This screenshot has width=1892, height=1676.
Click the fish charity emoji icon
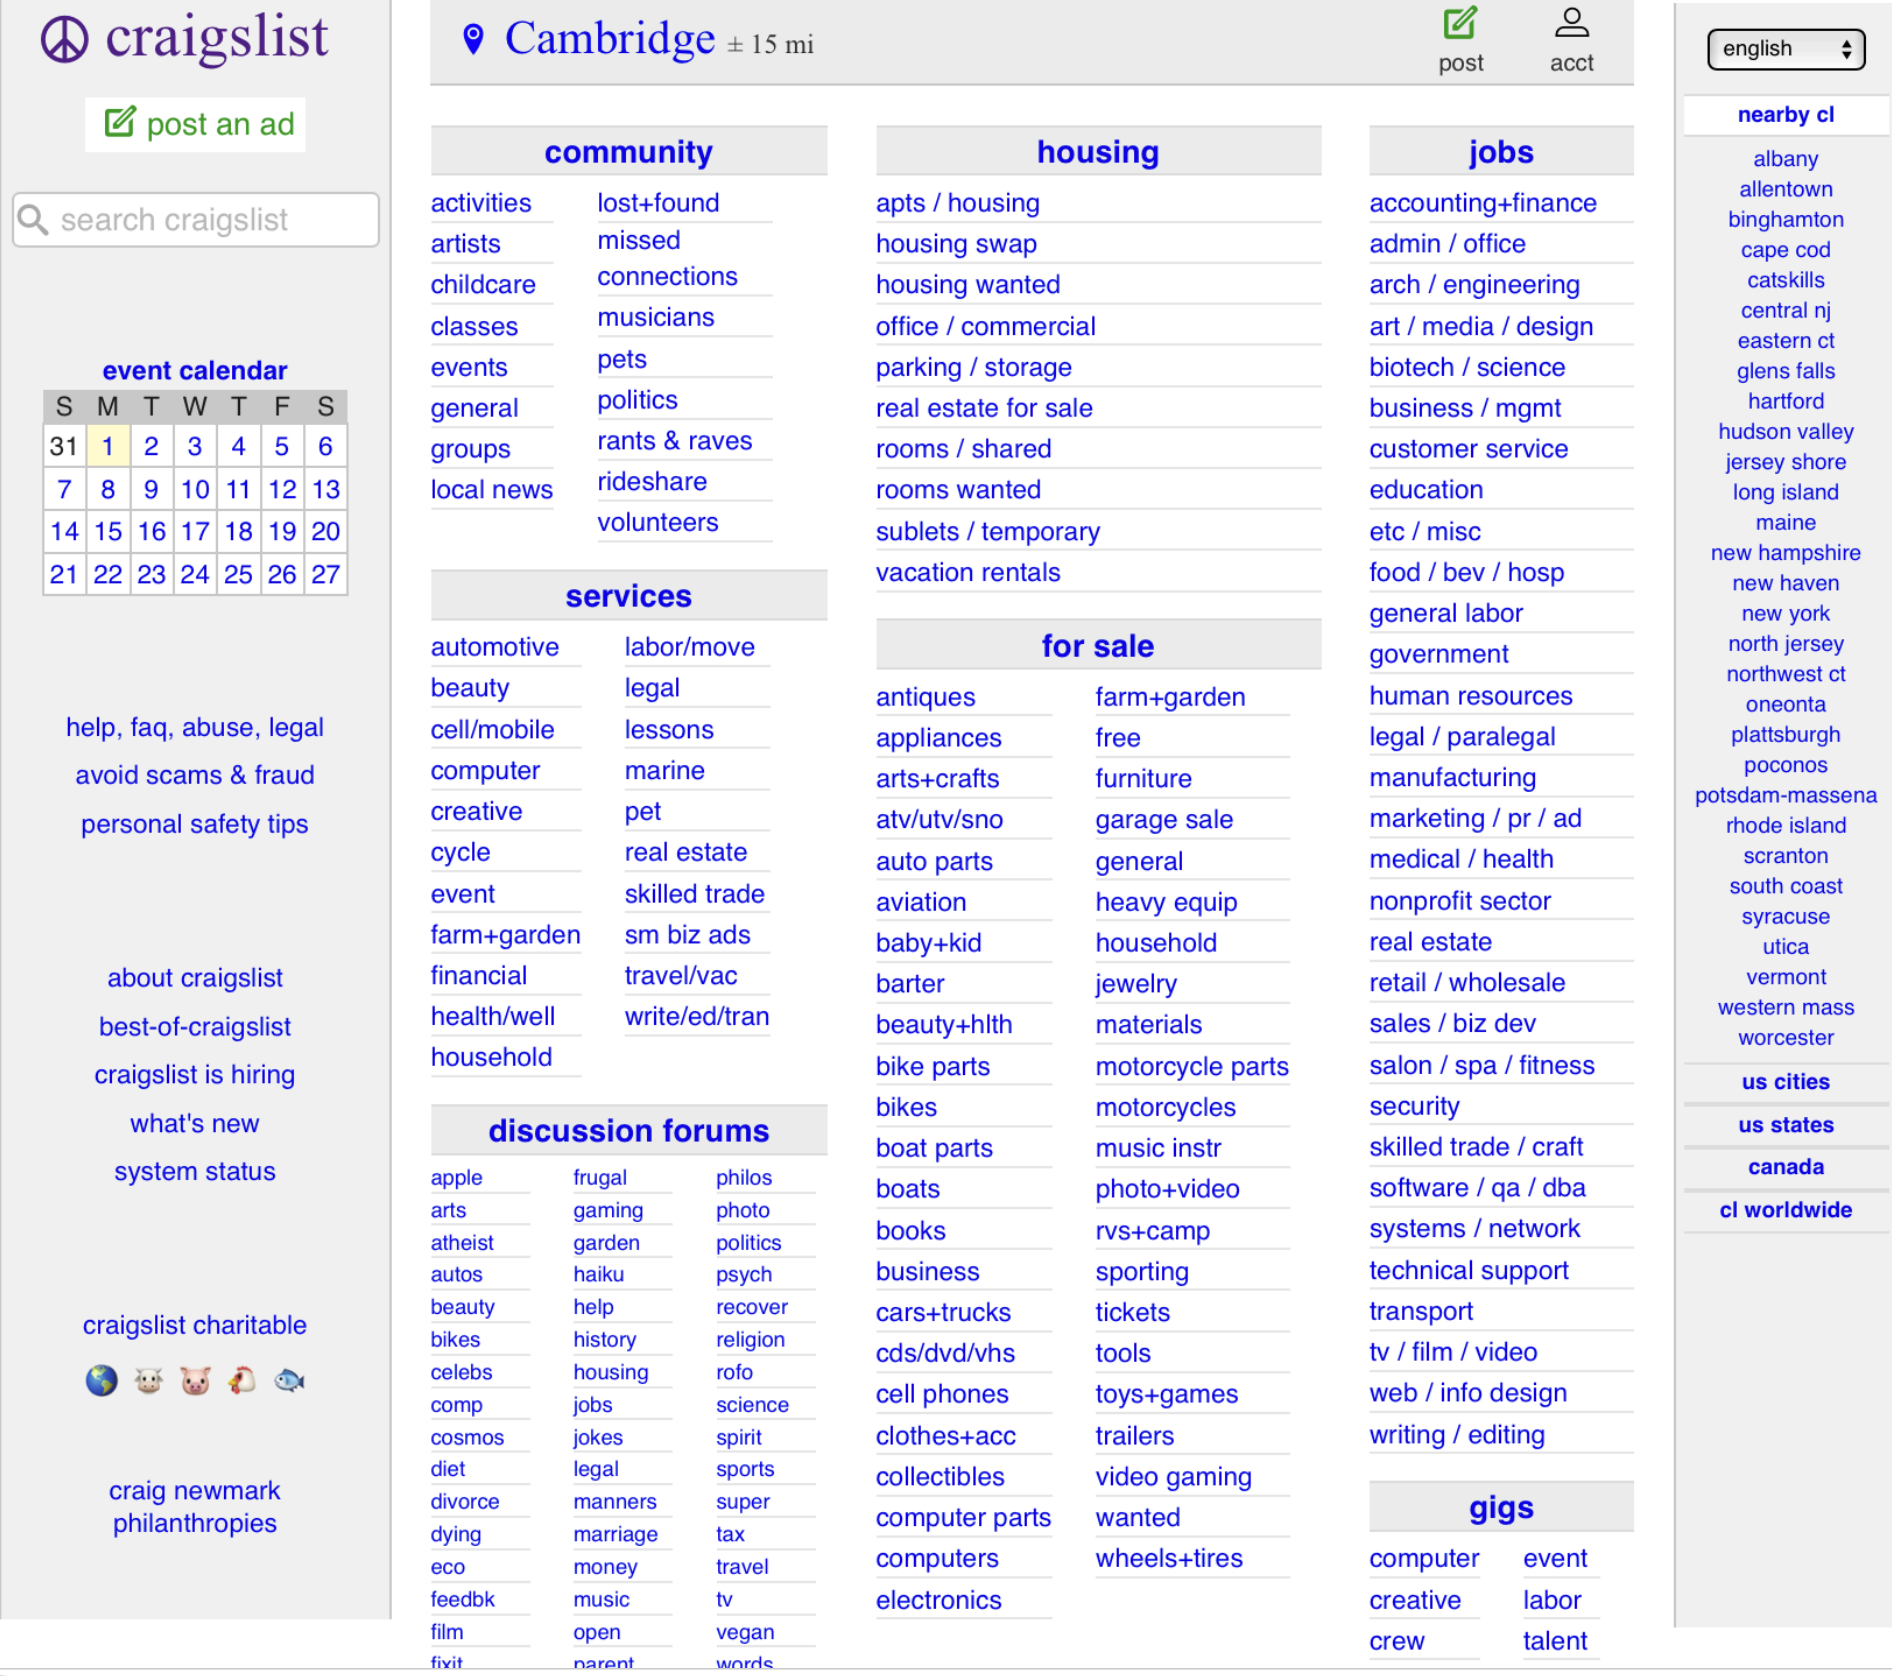coord(289,1381)
